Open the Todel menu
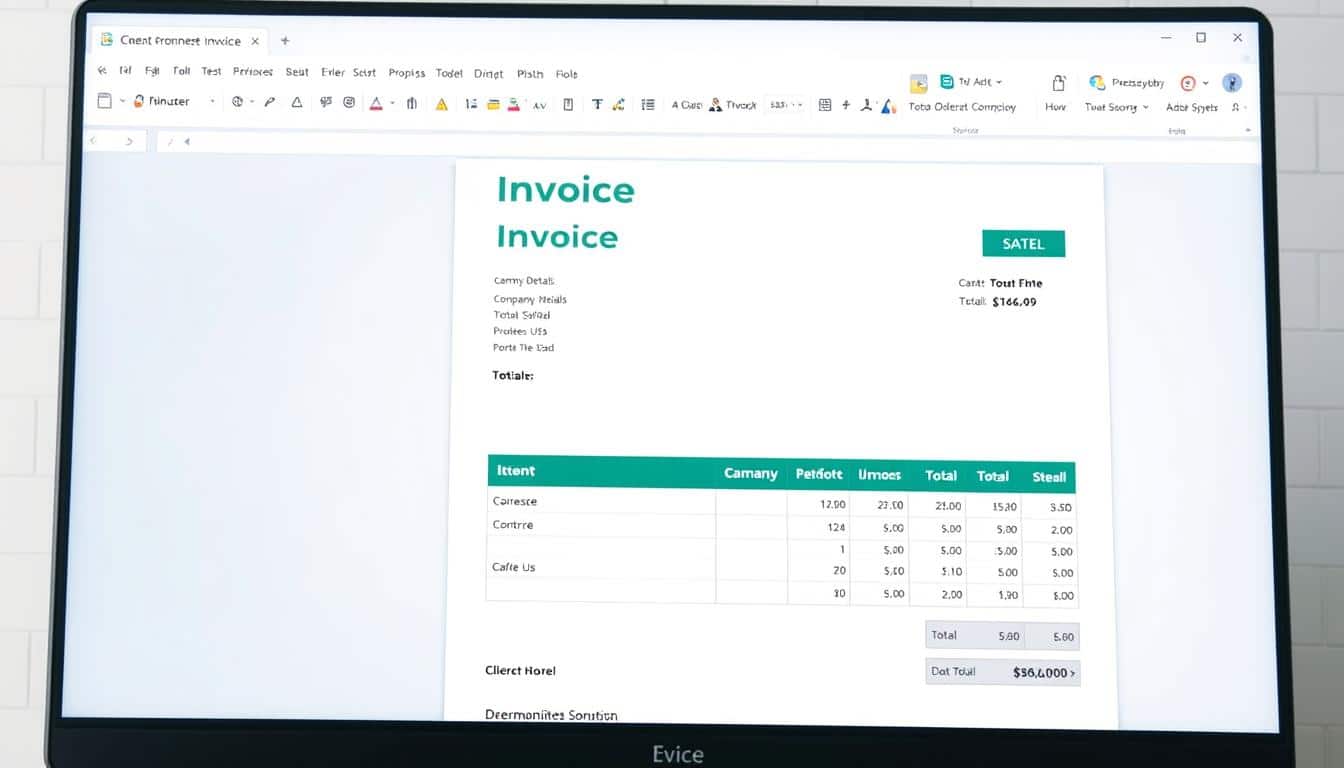The width and height of the screenshot is (1344, 768). coord(449,73)
